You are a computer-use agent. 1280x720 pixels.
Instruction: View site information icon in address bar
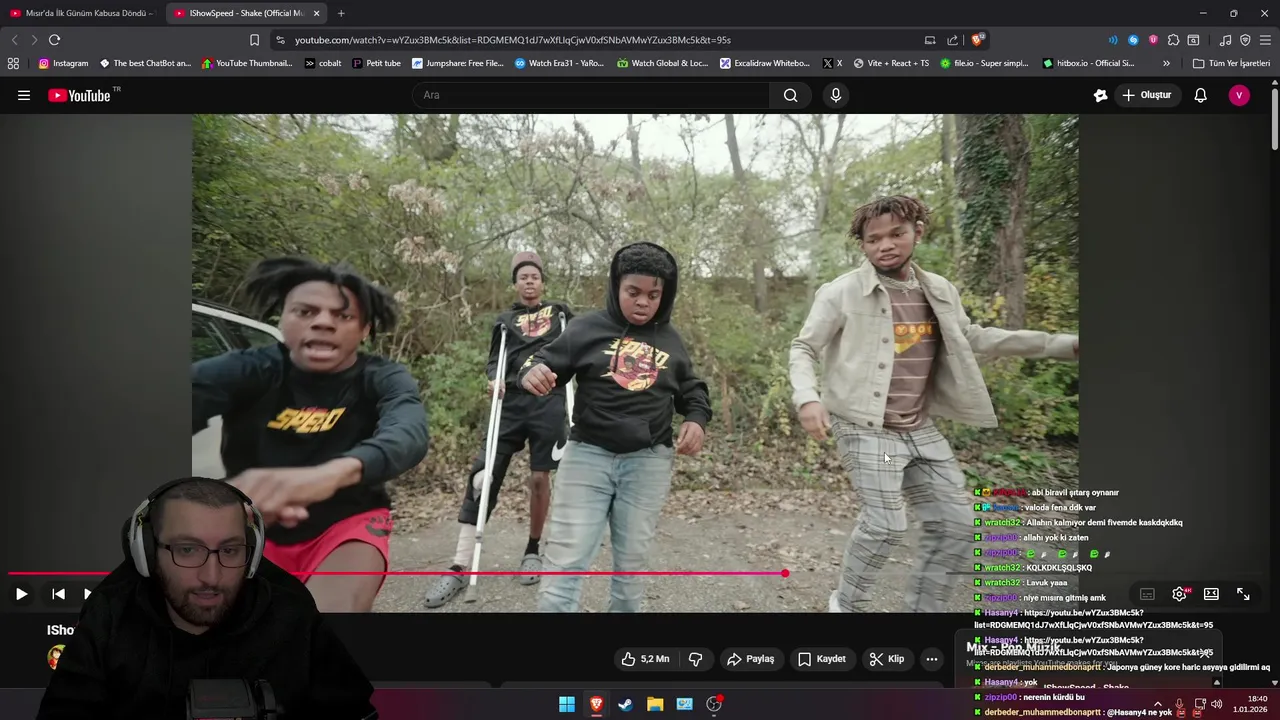coord(280,40)
